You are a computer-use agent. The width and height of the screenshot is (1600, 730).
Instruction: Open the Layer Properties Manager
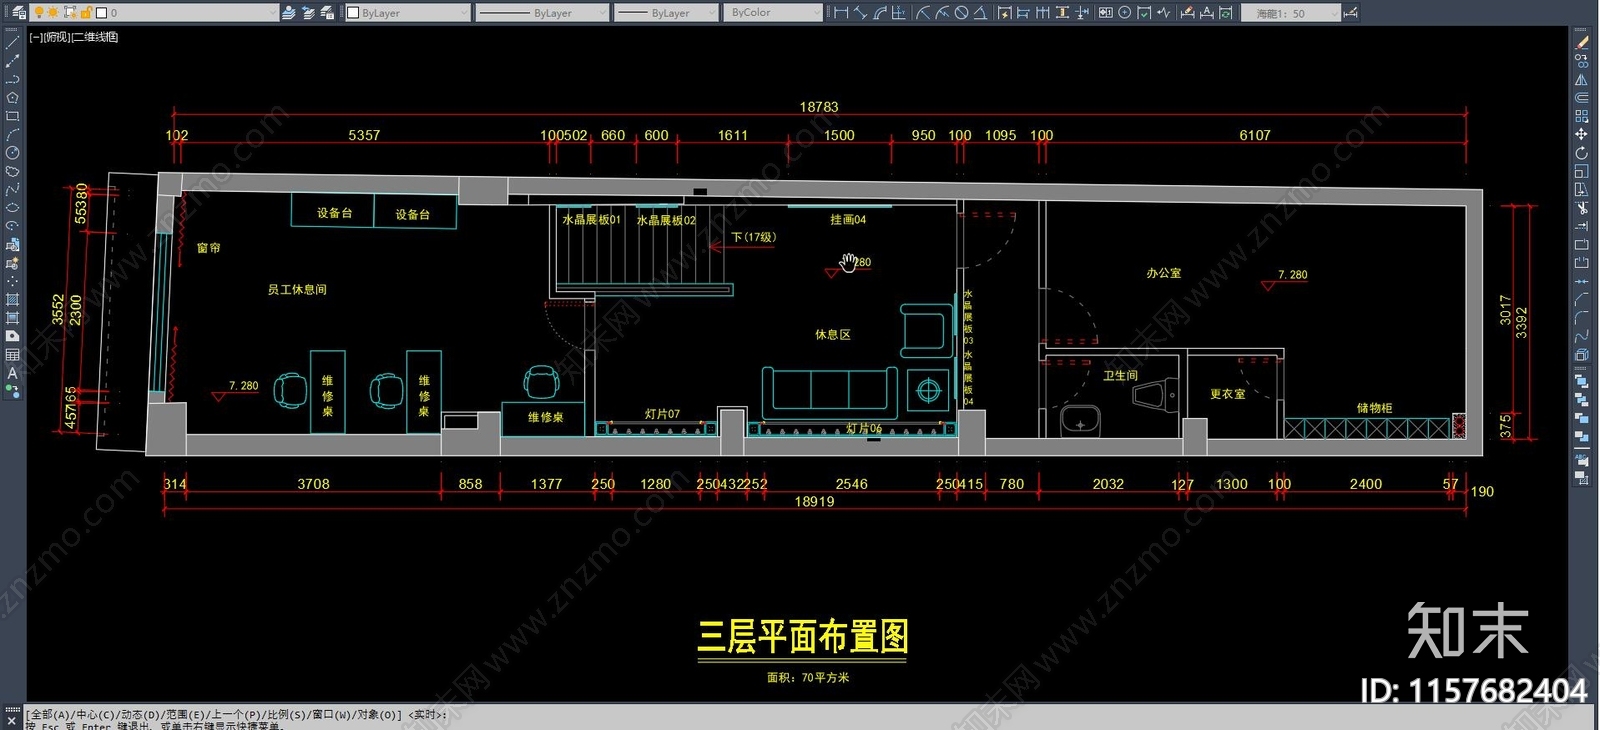coord(19,13)
